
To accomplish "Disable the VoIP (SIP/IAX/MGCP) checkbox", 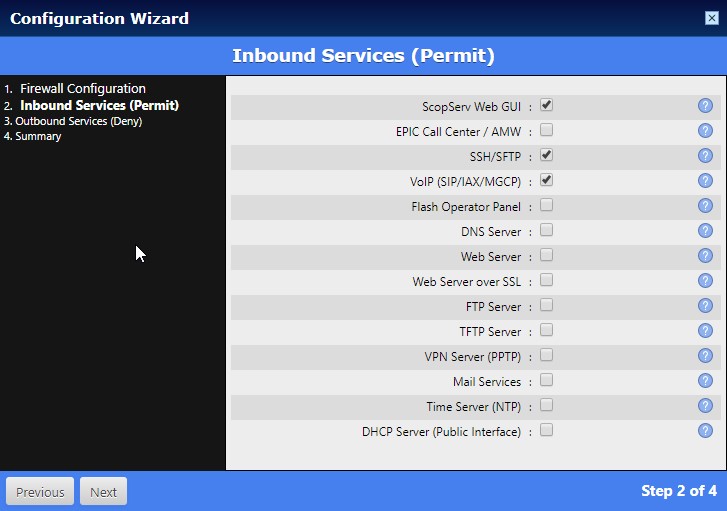I will point(547,180).
